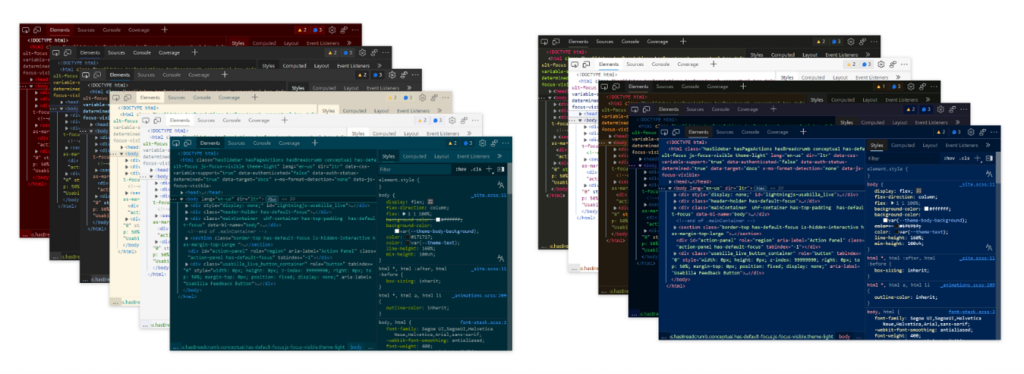Image resolution: width=1024 pixels, height=374 pixels.
Task: Switch to Computed tab in teal window
Action: [x=414, y=156]
